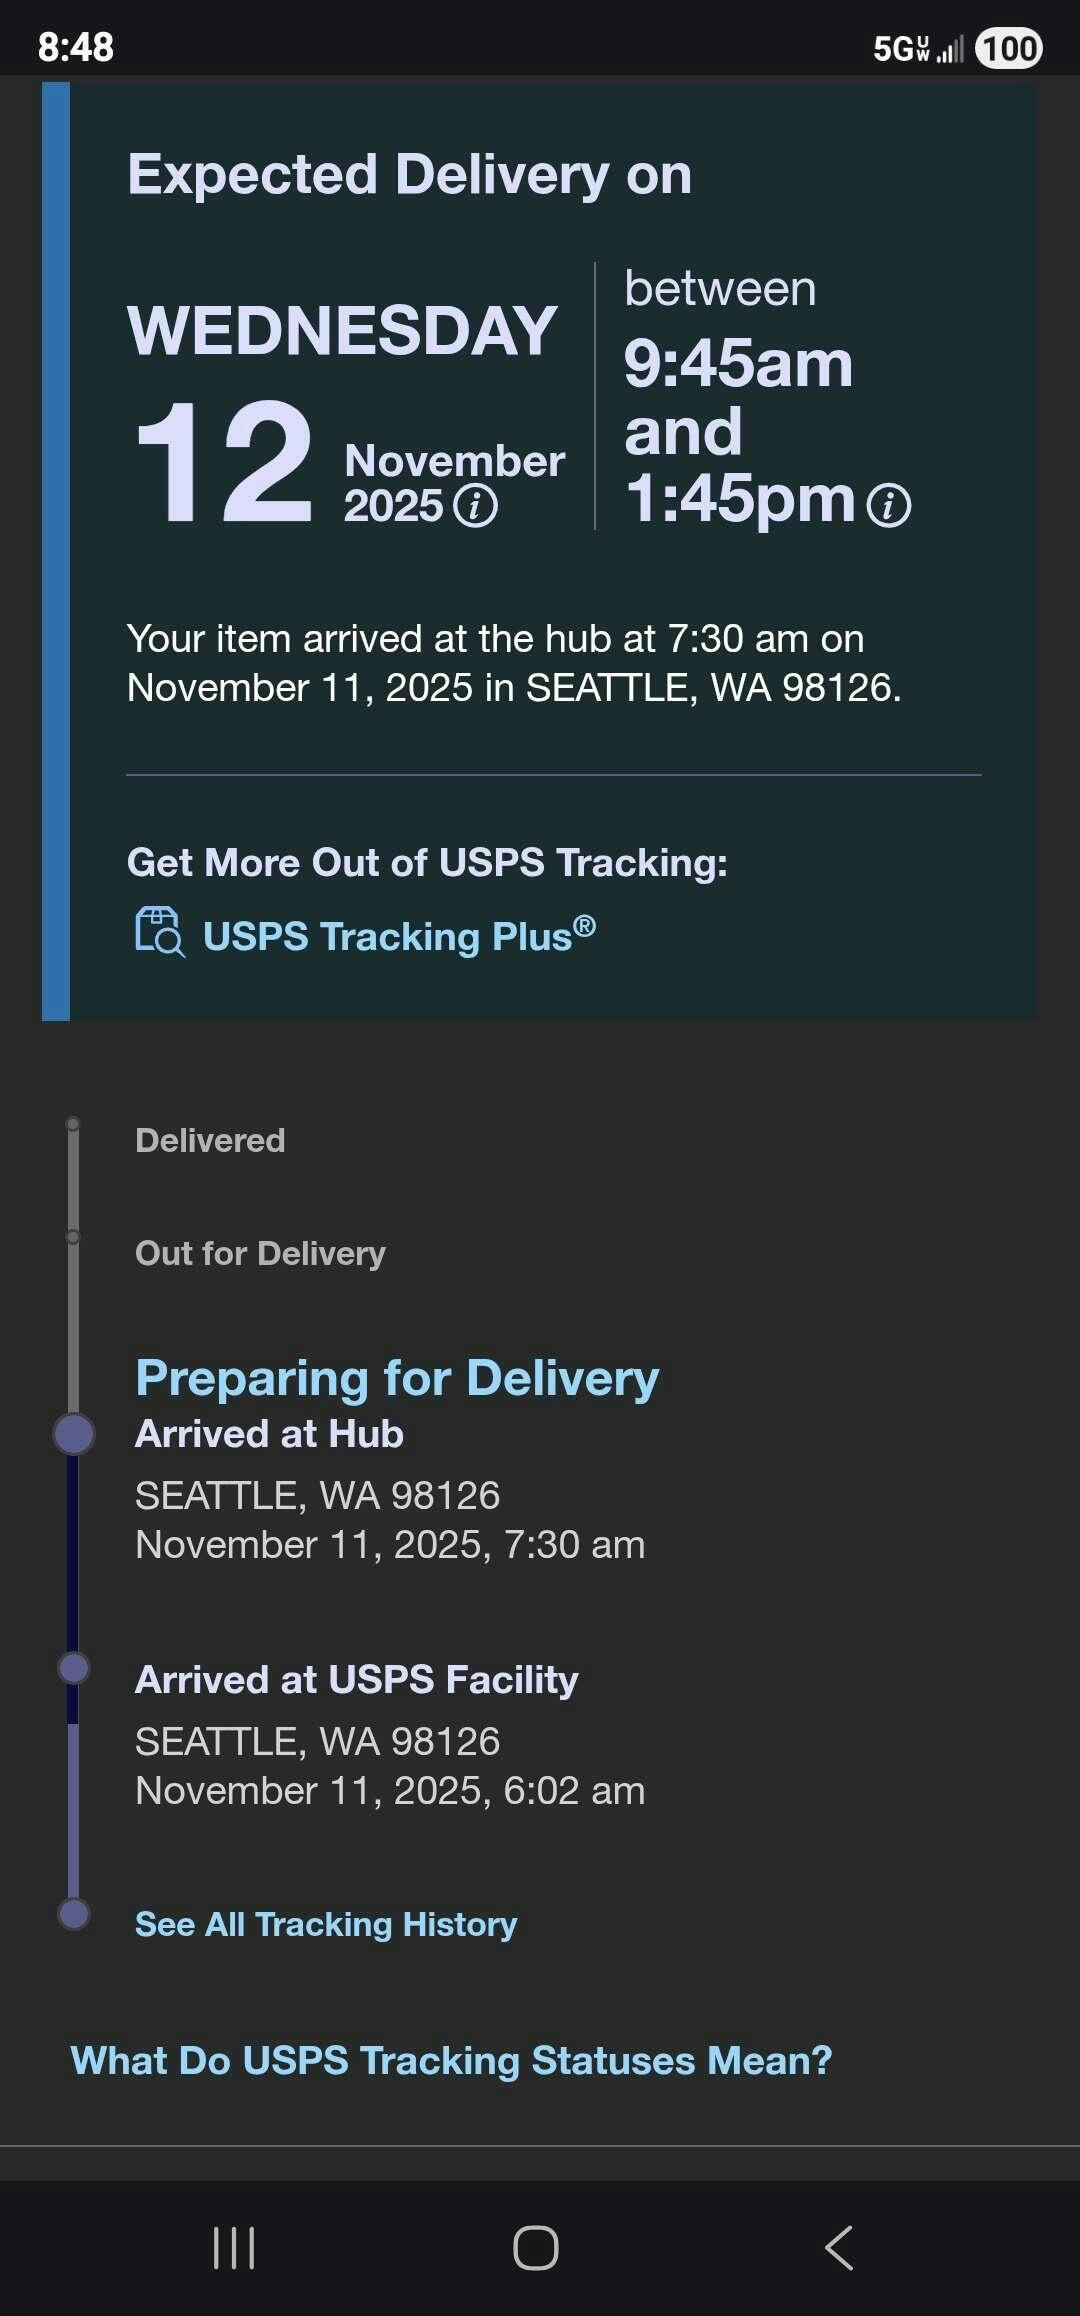This screenshot has height=2316, width=1080.
Task: Tap the Arrived at USPS Facility entry title
Action: [x=356, y=1680]
